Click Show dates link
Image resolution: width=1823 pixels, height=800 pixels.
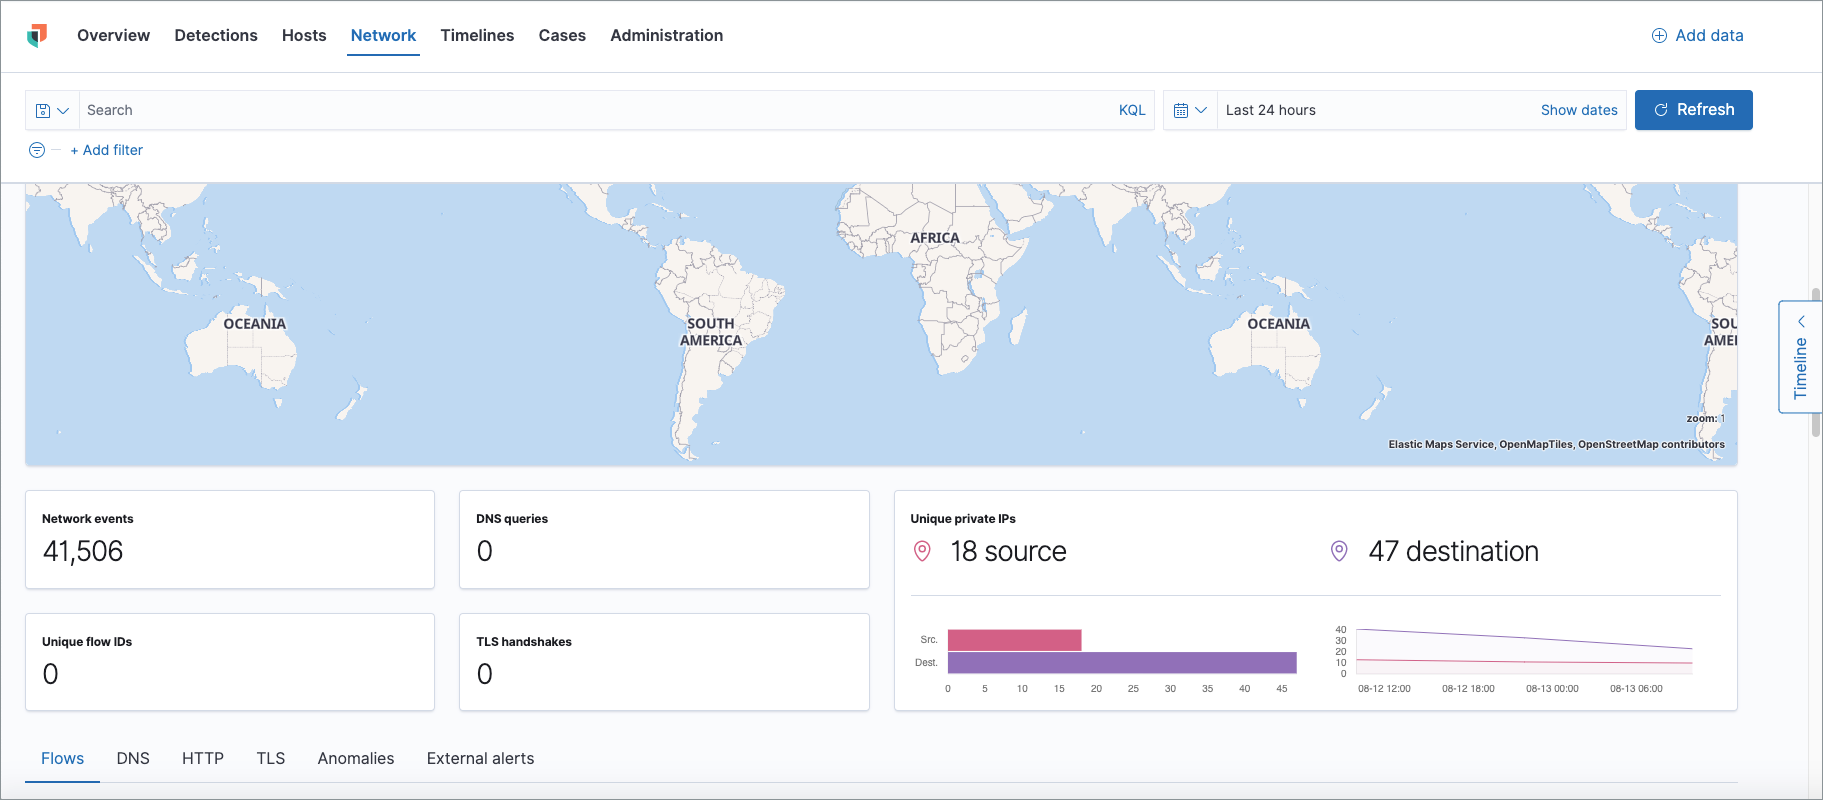(x=1578, y=110)
